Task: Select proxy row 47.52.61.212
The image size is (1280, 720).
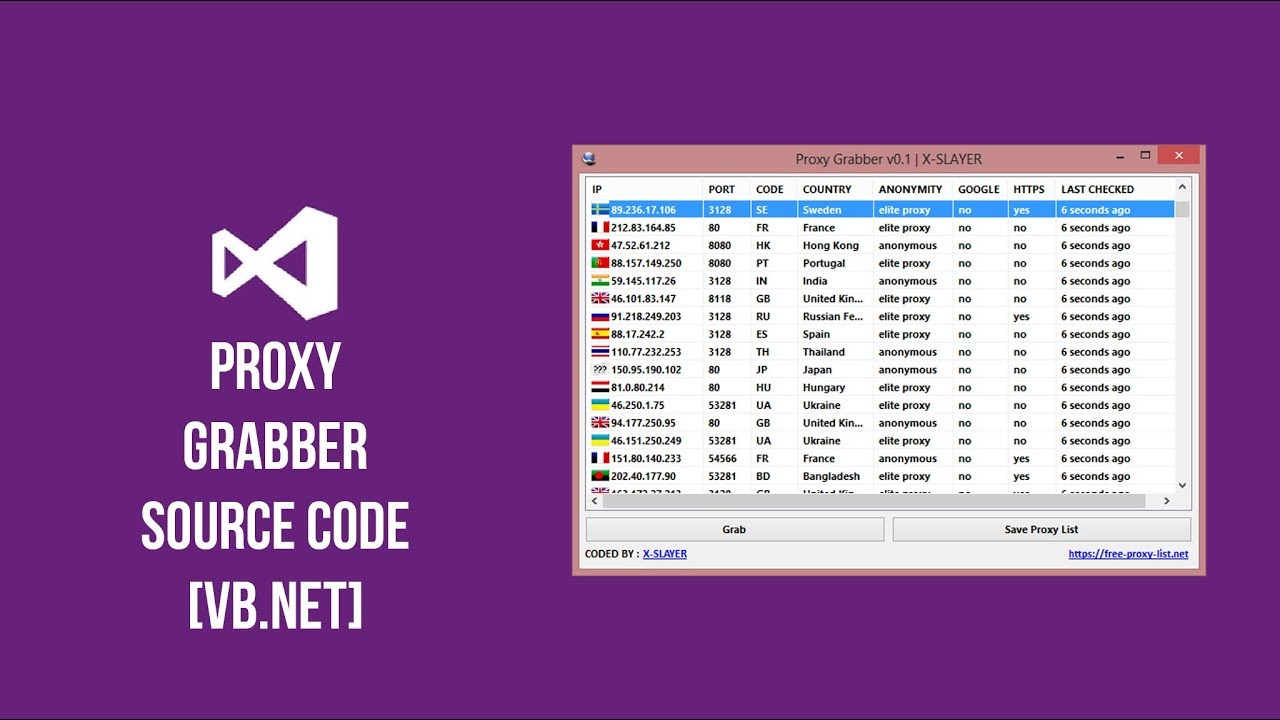Action: pyautogui.click(x=881, y=245)
